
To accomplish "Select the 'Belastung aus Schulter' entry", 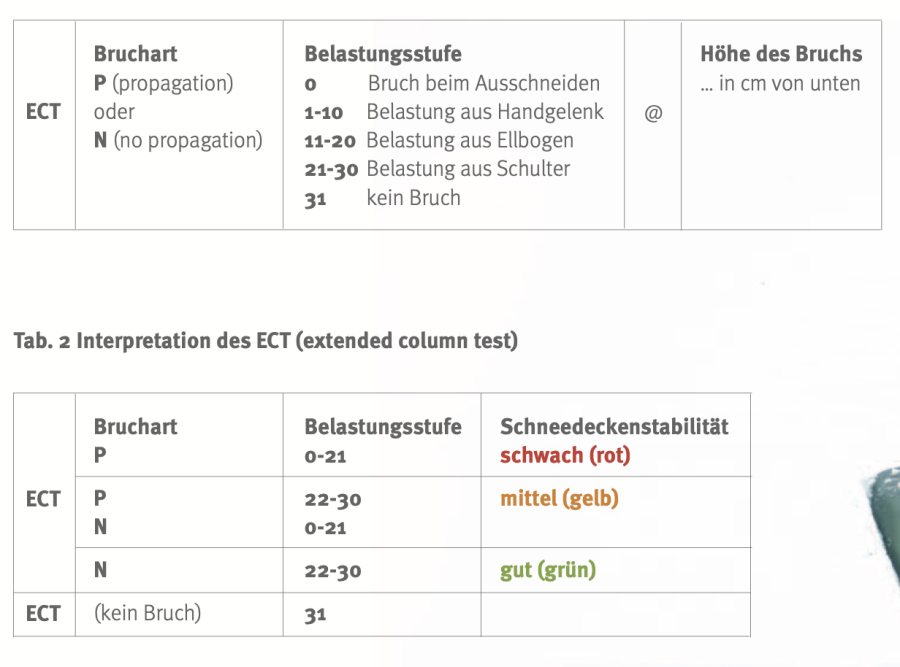I will tap(468, 169).
